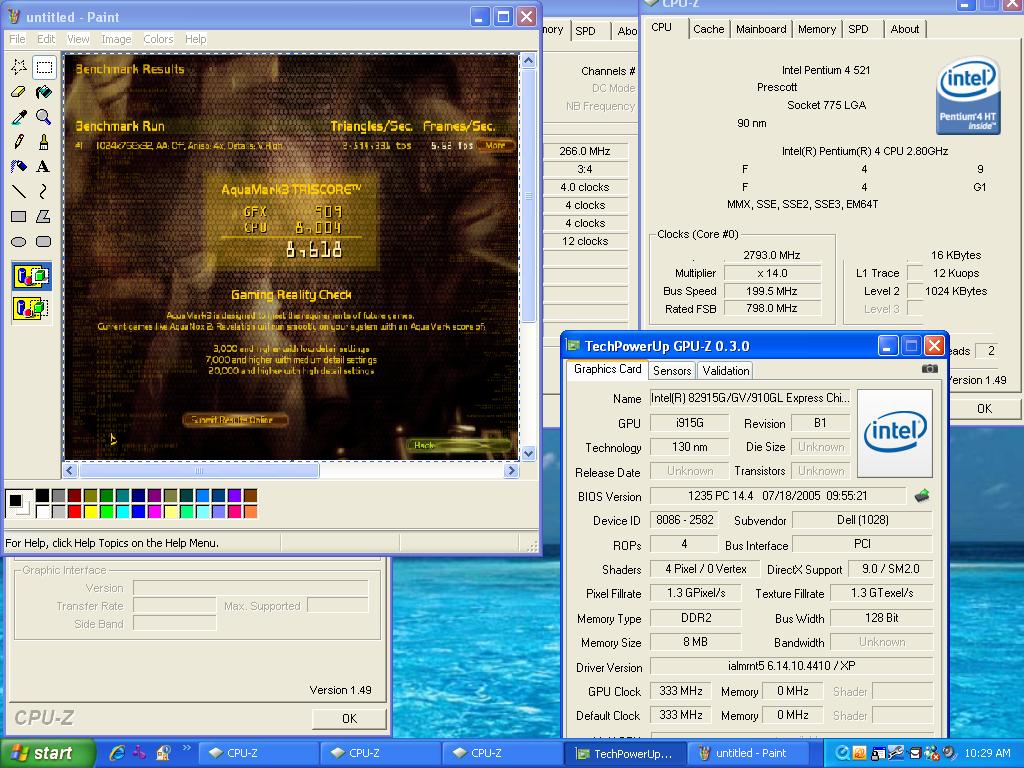Open the Paint View menu

(x=78, y=39)
